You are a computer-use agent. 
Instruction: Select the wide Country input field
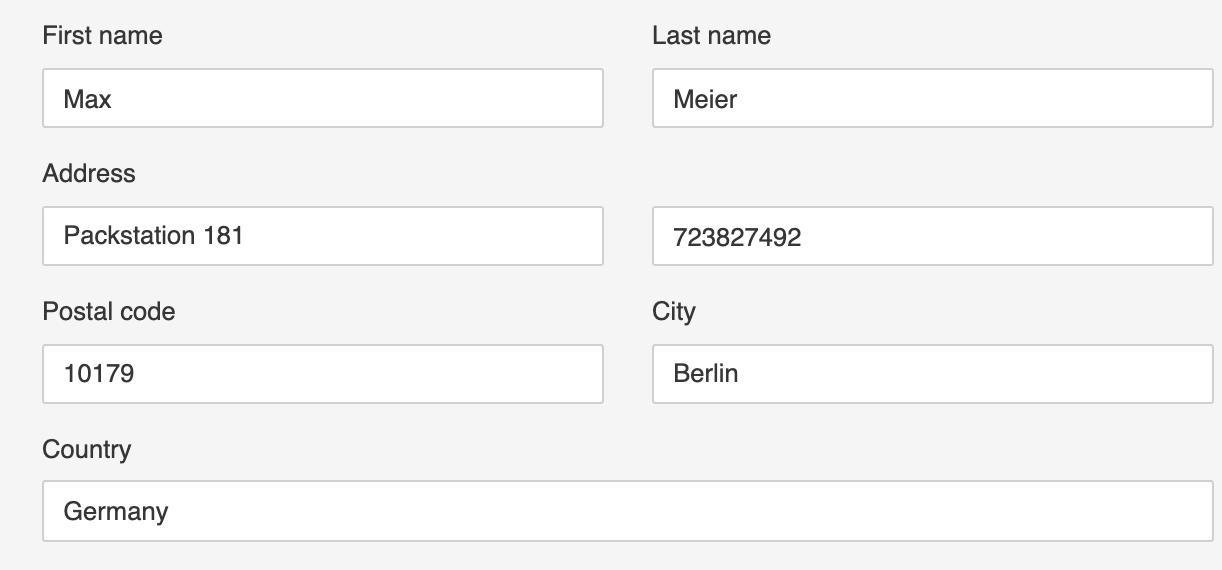click(x=628, y=511)
